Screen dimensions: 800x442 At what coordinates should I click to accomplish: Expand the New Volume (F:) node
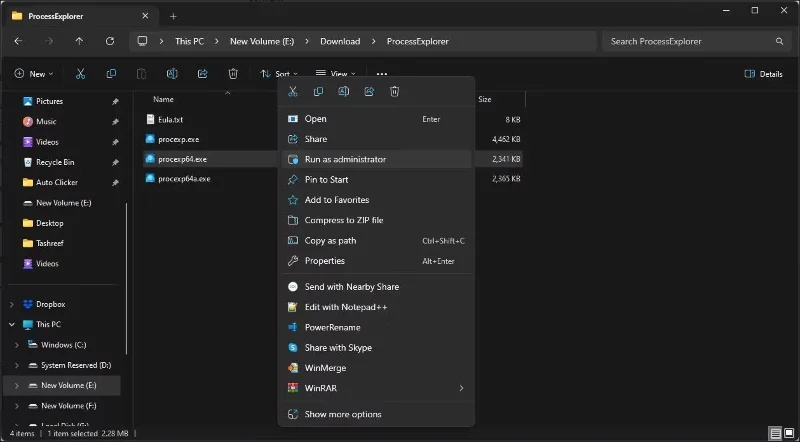17,406
